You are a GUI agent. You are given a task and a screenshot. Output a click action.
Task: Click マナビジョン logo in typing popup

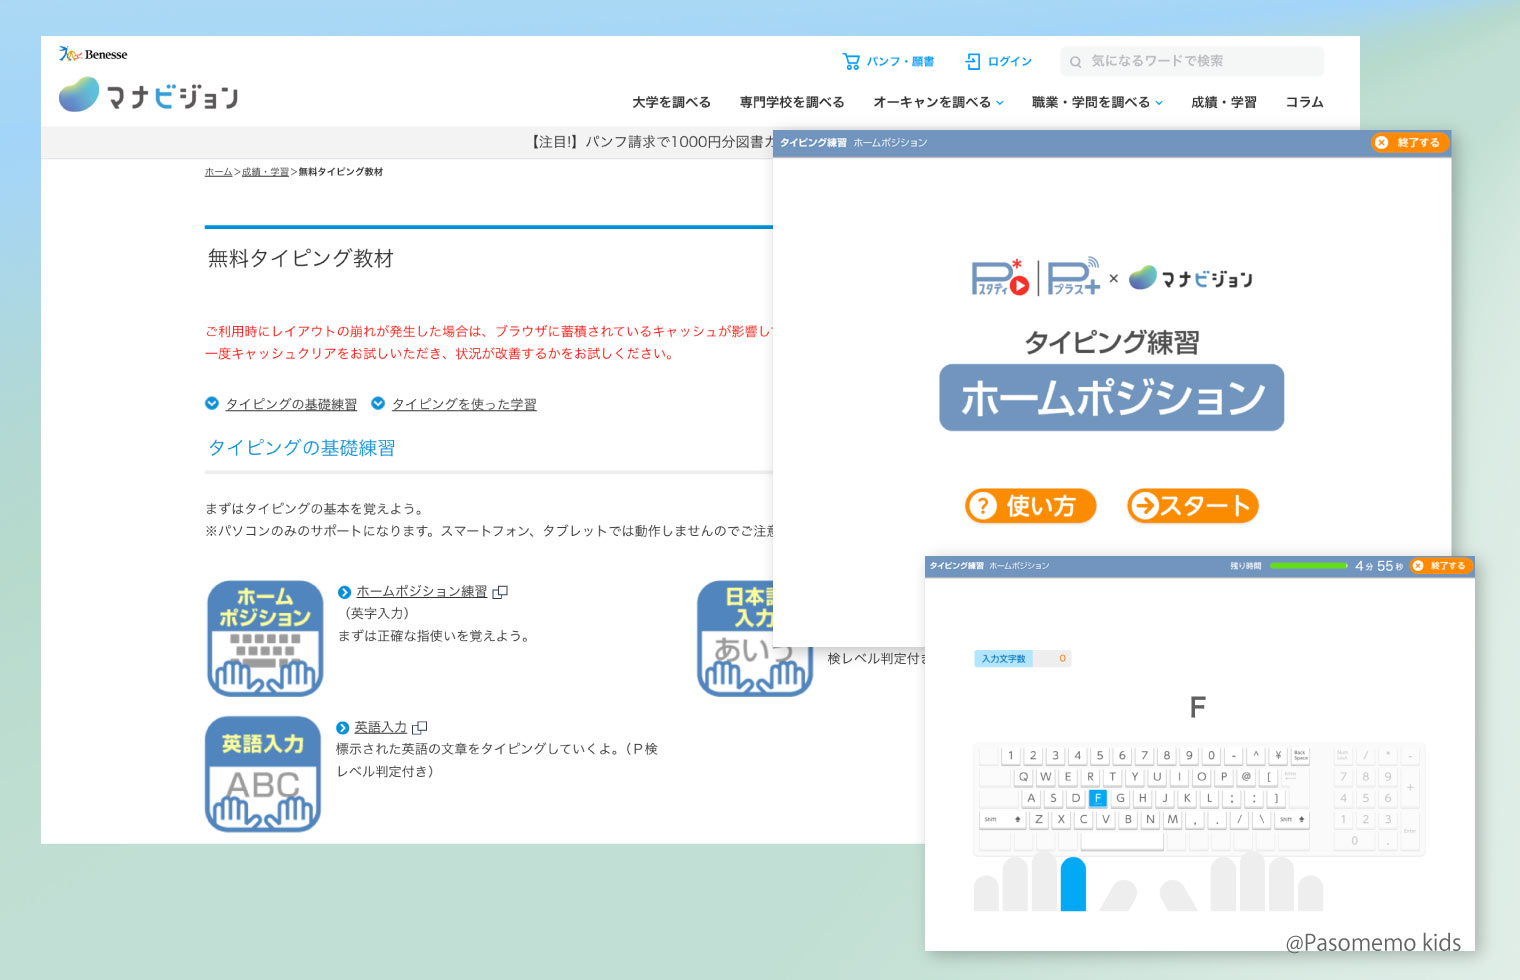pyautogui.click(x=1191, y=278)
